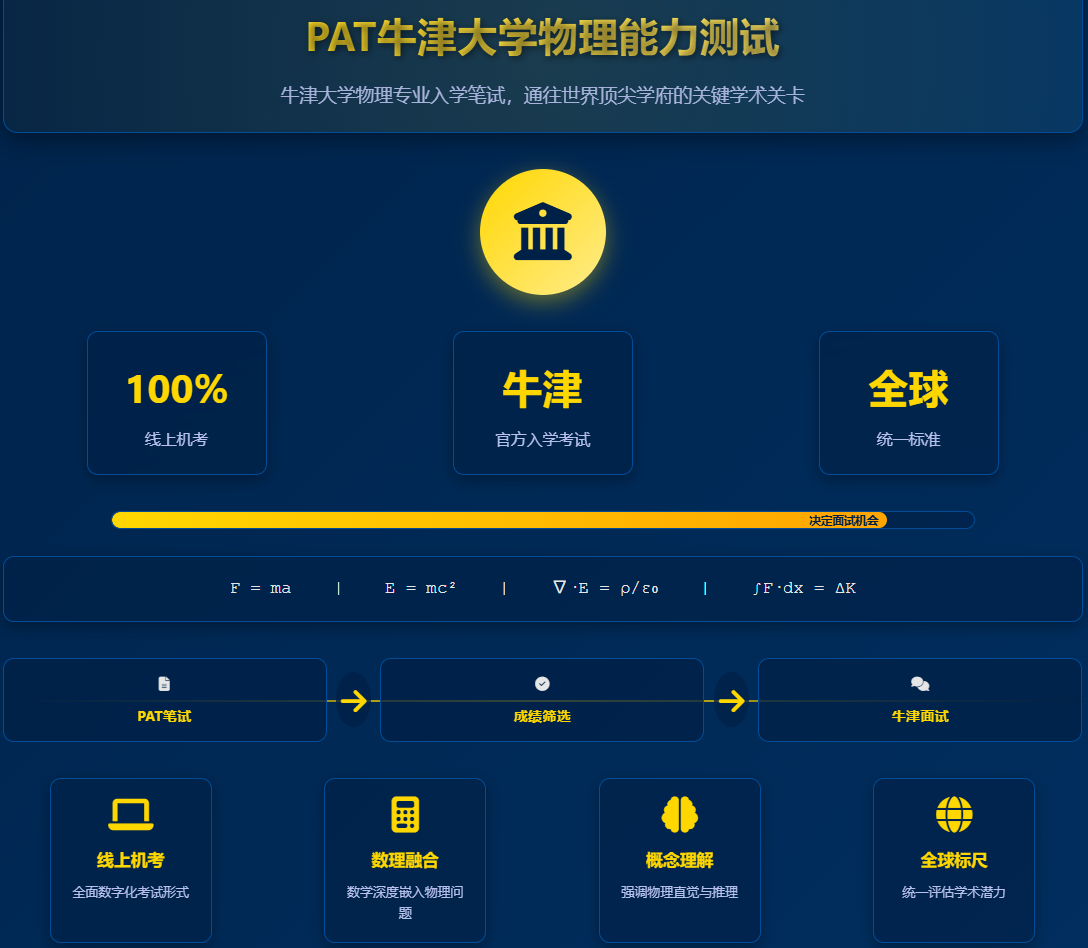The height and width of the screenshot is (948, 1088).
Task: Click the document icon above PAT笔试
Action: 164,684
